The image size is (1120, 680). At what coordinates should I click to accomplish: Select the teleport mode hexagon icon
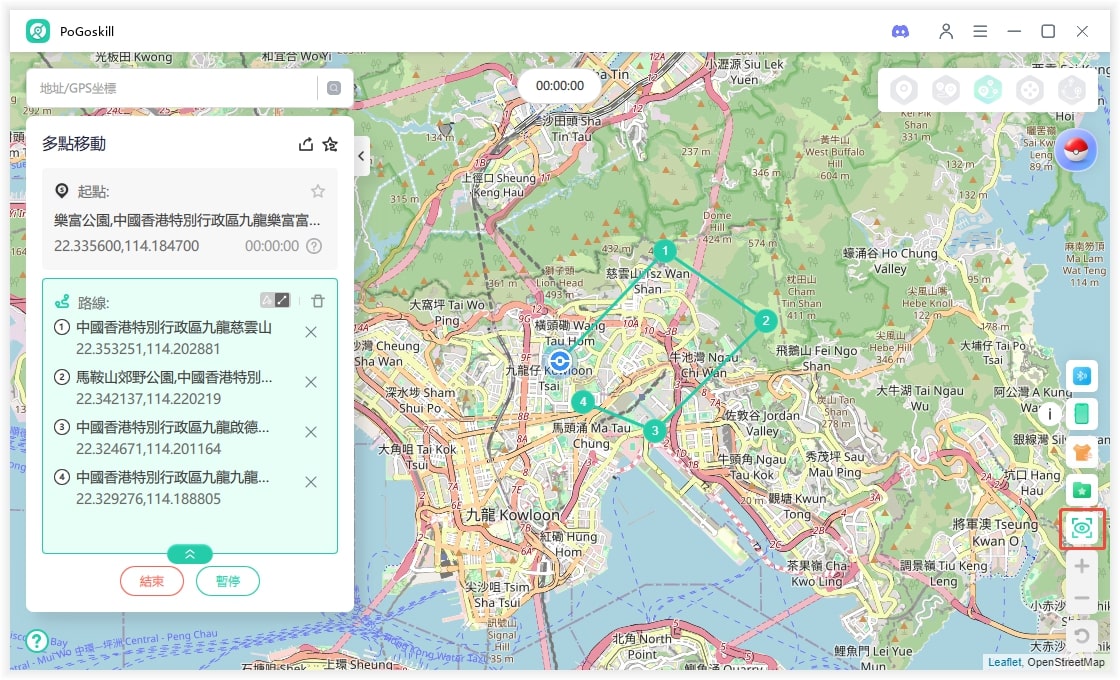coord(904,91)
